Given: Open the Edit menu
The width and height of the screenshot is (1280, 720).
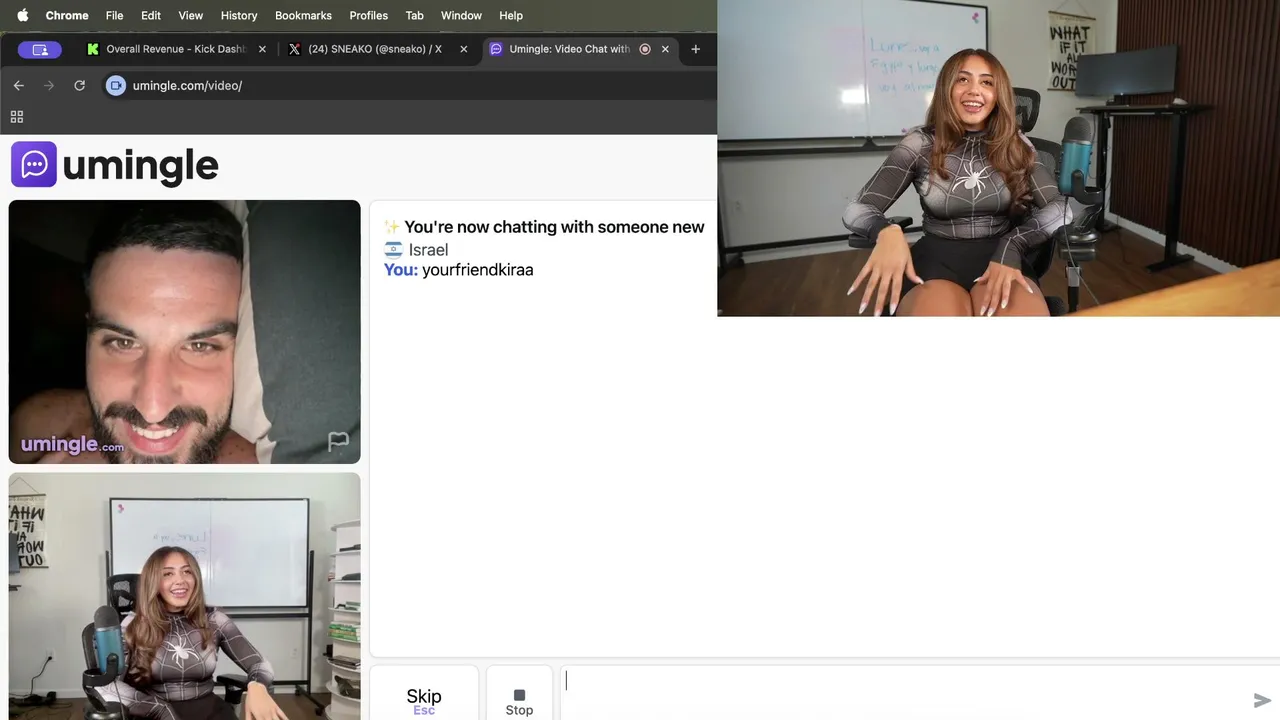Looking at the screenshot, I should [x=151, y=15].
